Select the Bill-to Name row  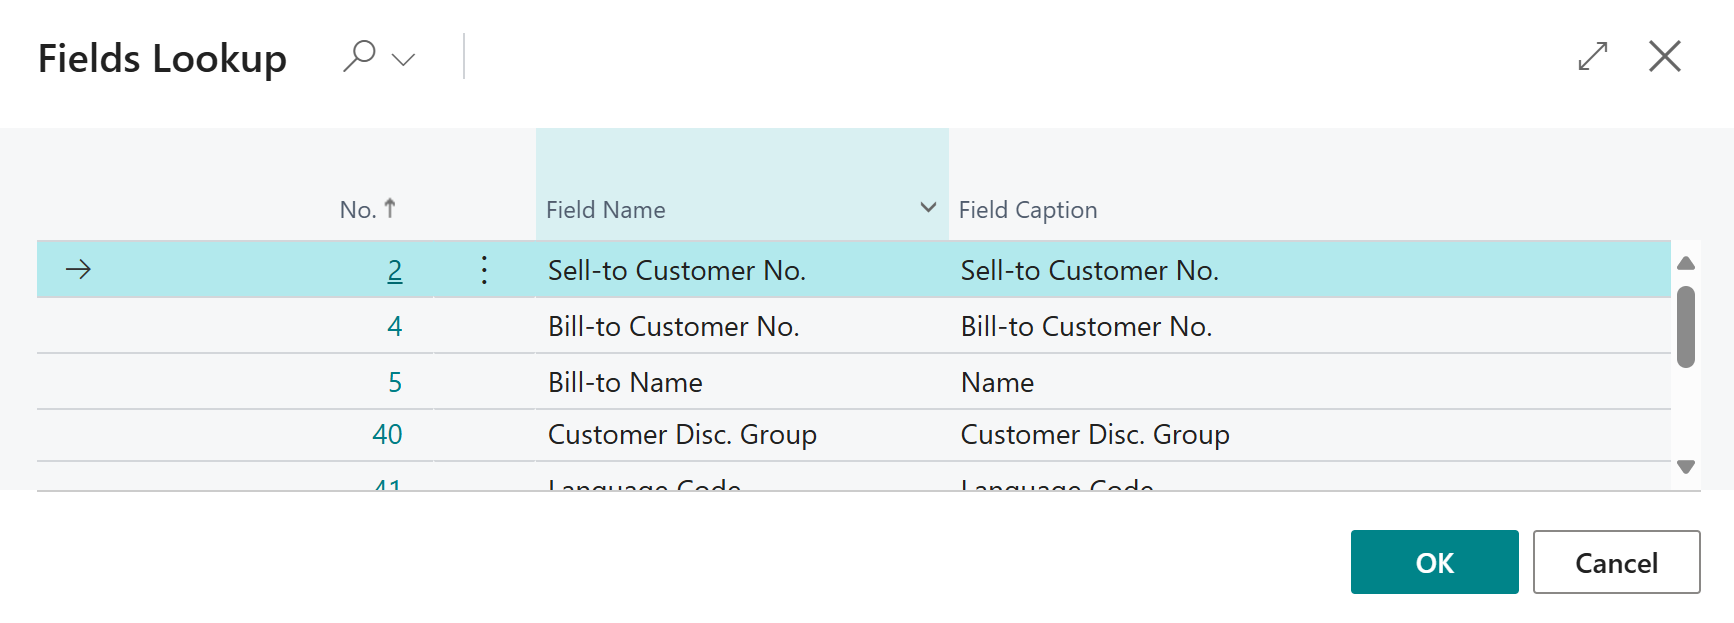(625, 381)
